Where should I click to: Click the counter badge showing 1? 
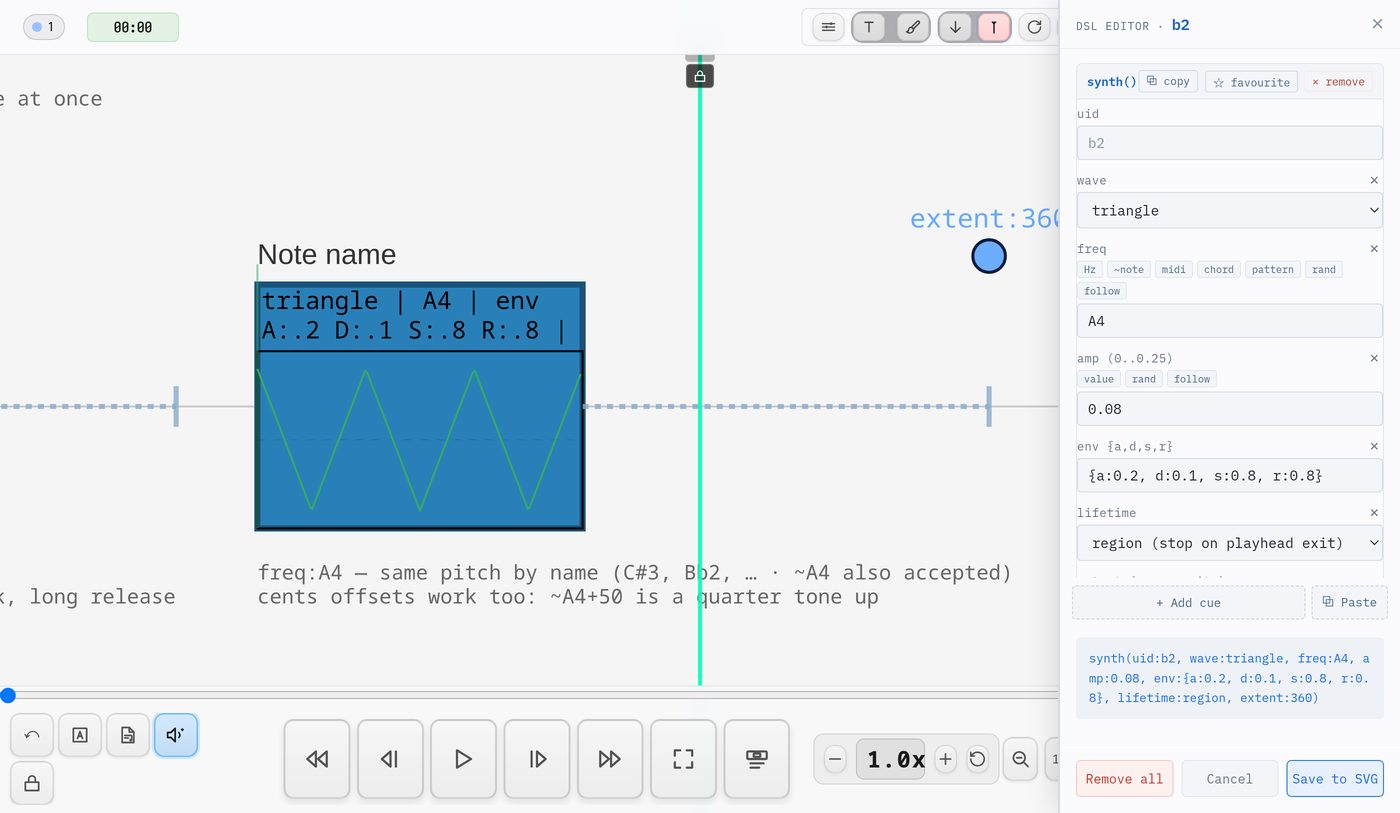44,27
